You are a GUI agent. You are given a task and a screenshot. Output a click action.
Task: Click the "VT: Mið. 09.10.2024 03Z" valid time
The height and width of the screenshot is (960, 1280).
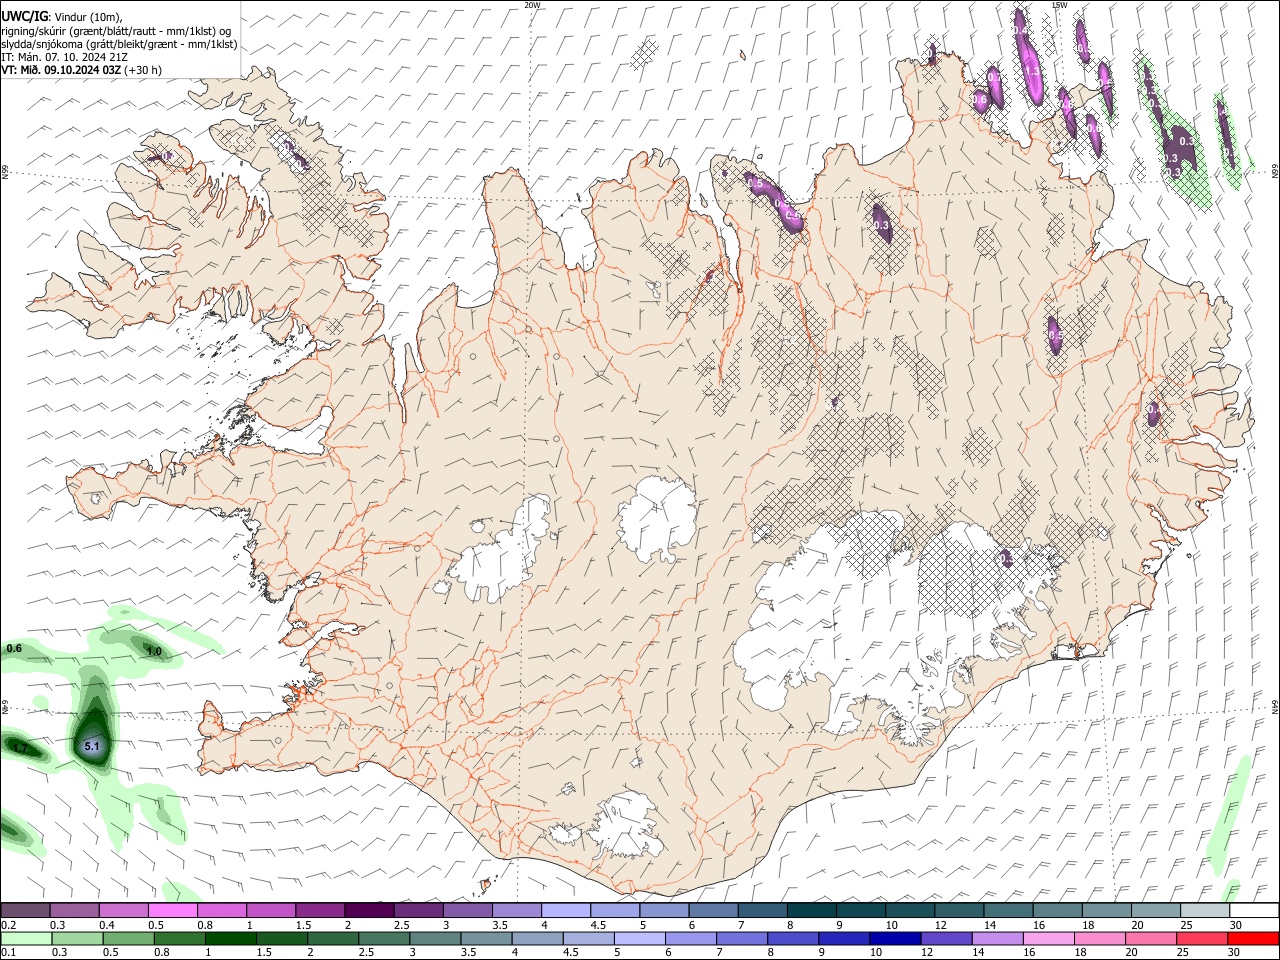pyautogui.click(x=61, y=70)
